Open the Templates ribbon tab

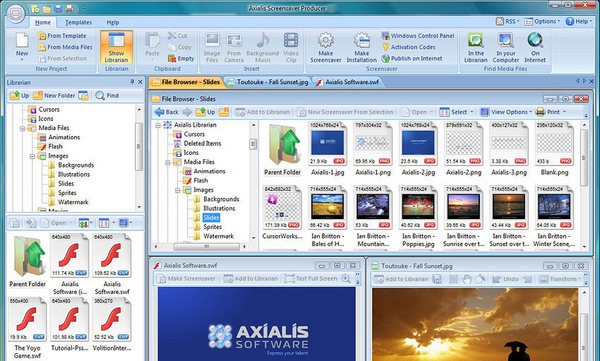(x=78, y=23)
